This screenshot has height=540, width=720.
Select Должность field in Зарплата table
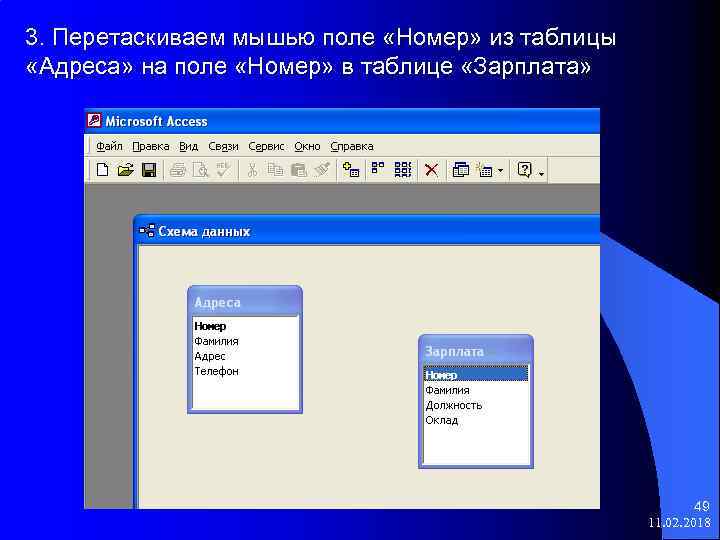point(476,405)
